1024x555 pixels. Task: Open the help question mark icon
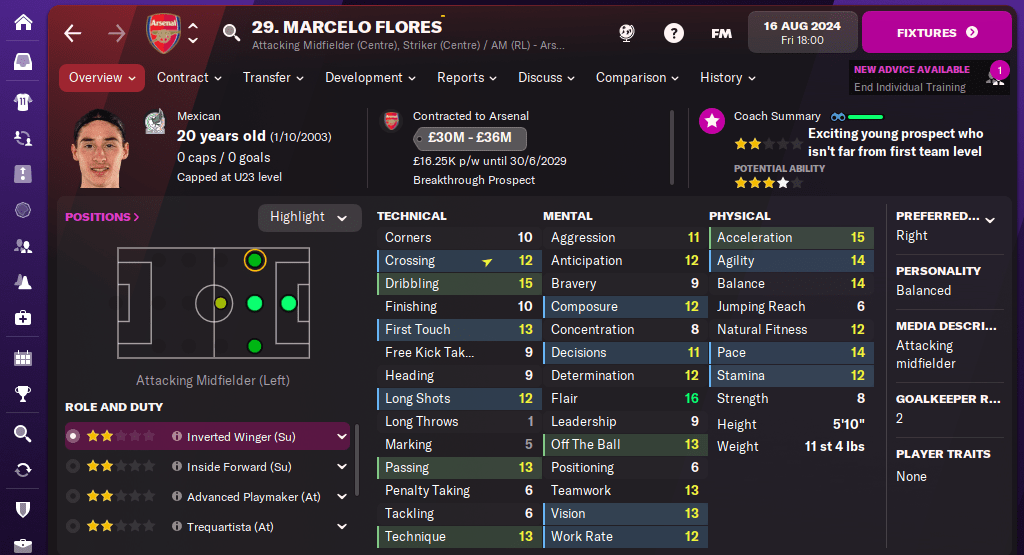pos(674,33)
